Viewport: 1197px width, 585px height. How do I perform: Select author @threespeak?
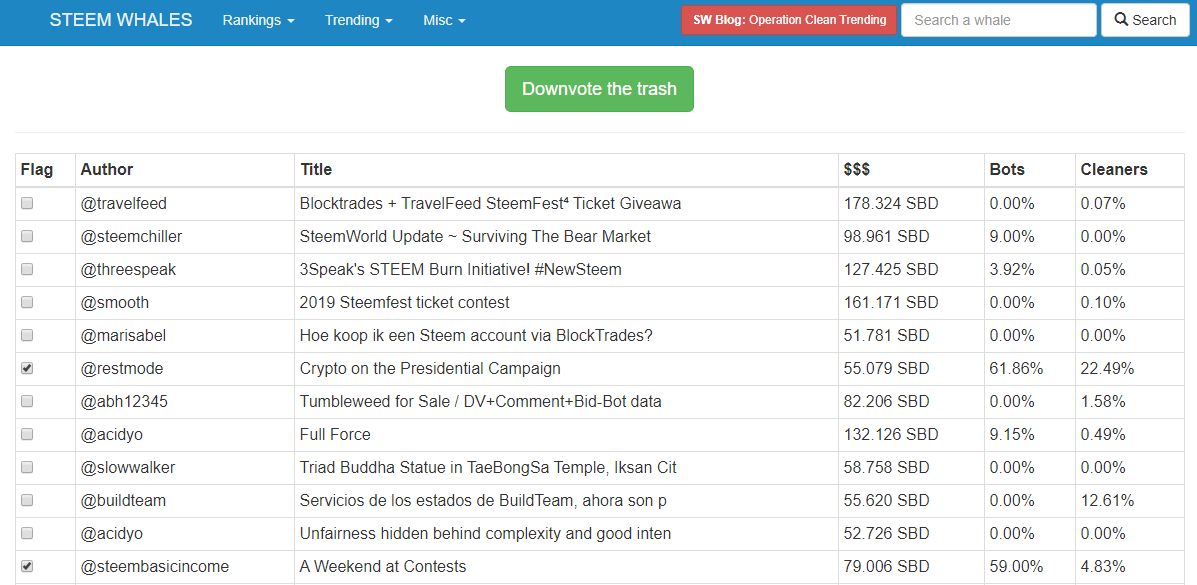(127, 270)
